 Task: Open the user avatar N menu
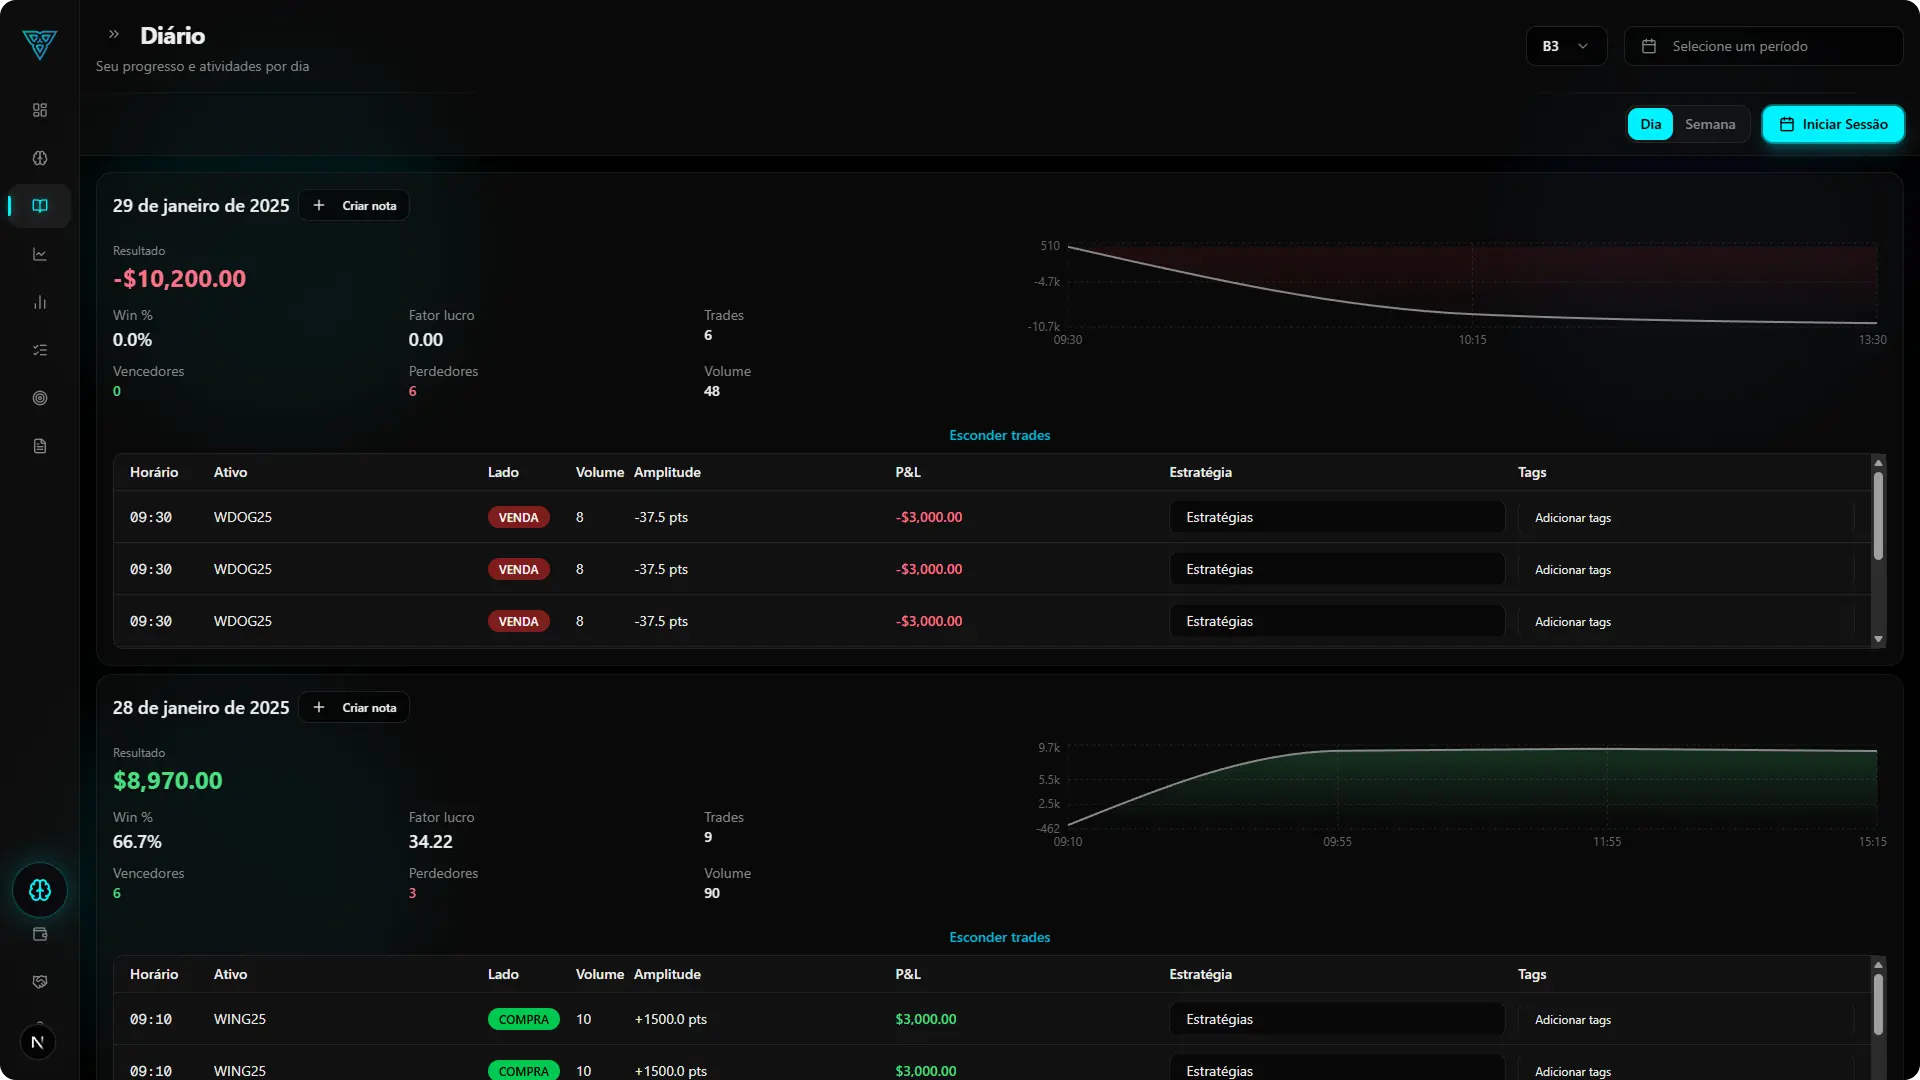[x=39, y=1042]
